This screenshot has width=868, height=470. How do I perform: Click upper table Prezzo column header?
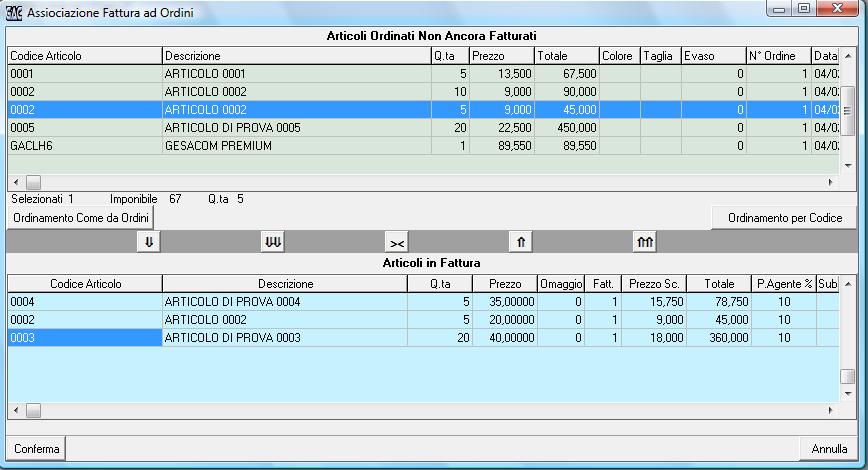pos(502,56)
